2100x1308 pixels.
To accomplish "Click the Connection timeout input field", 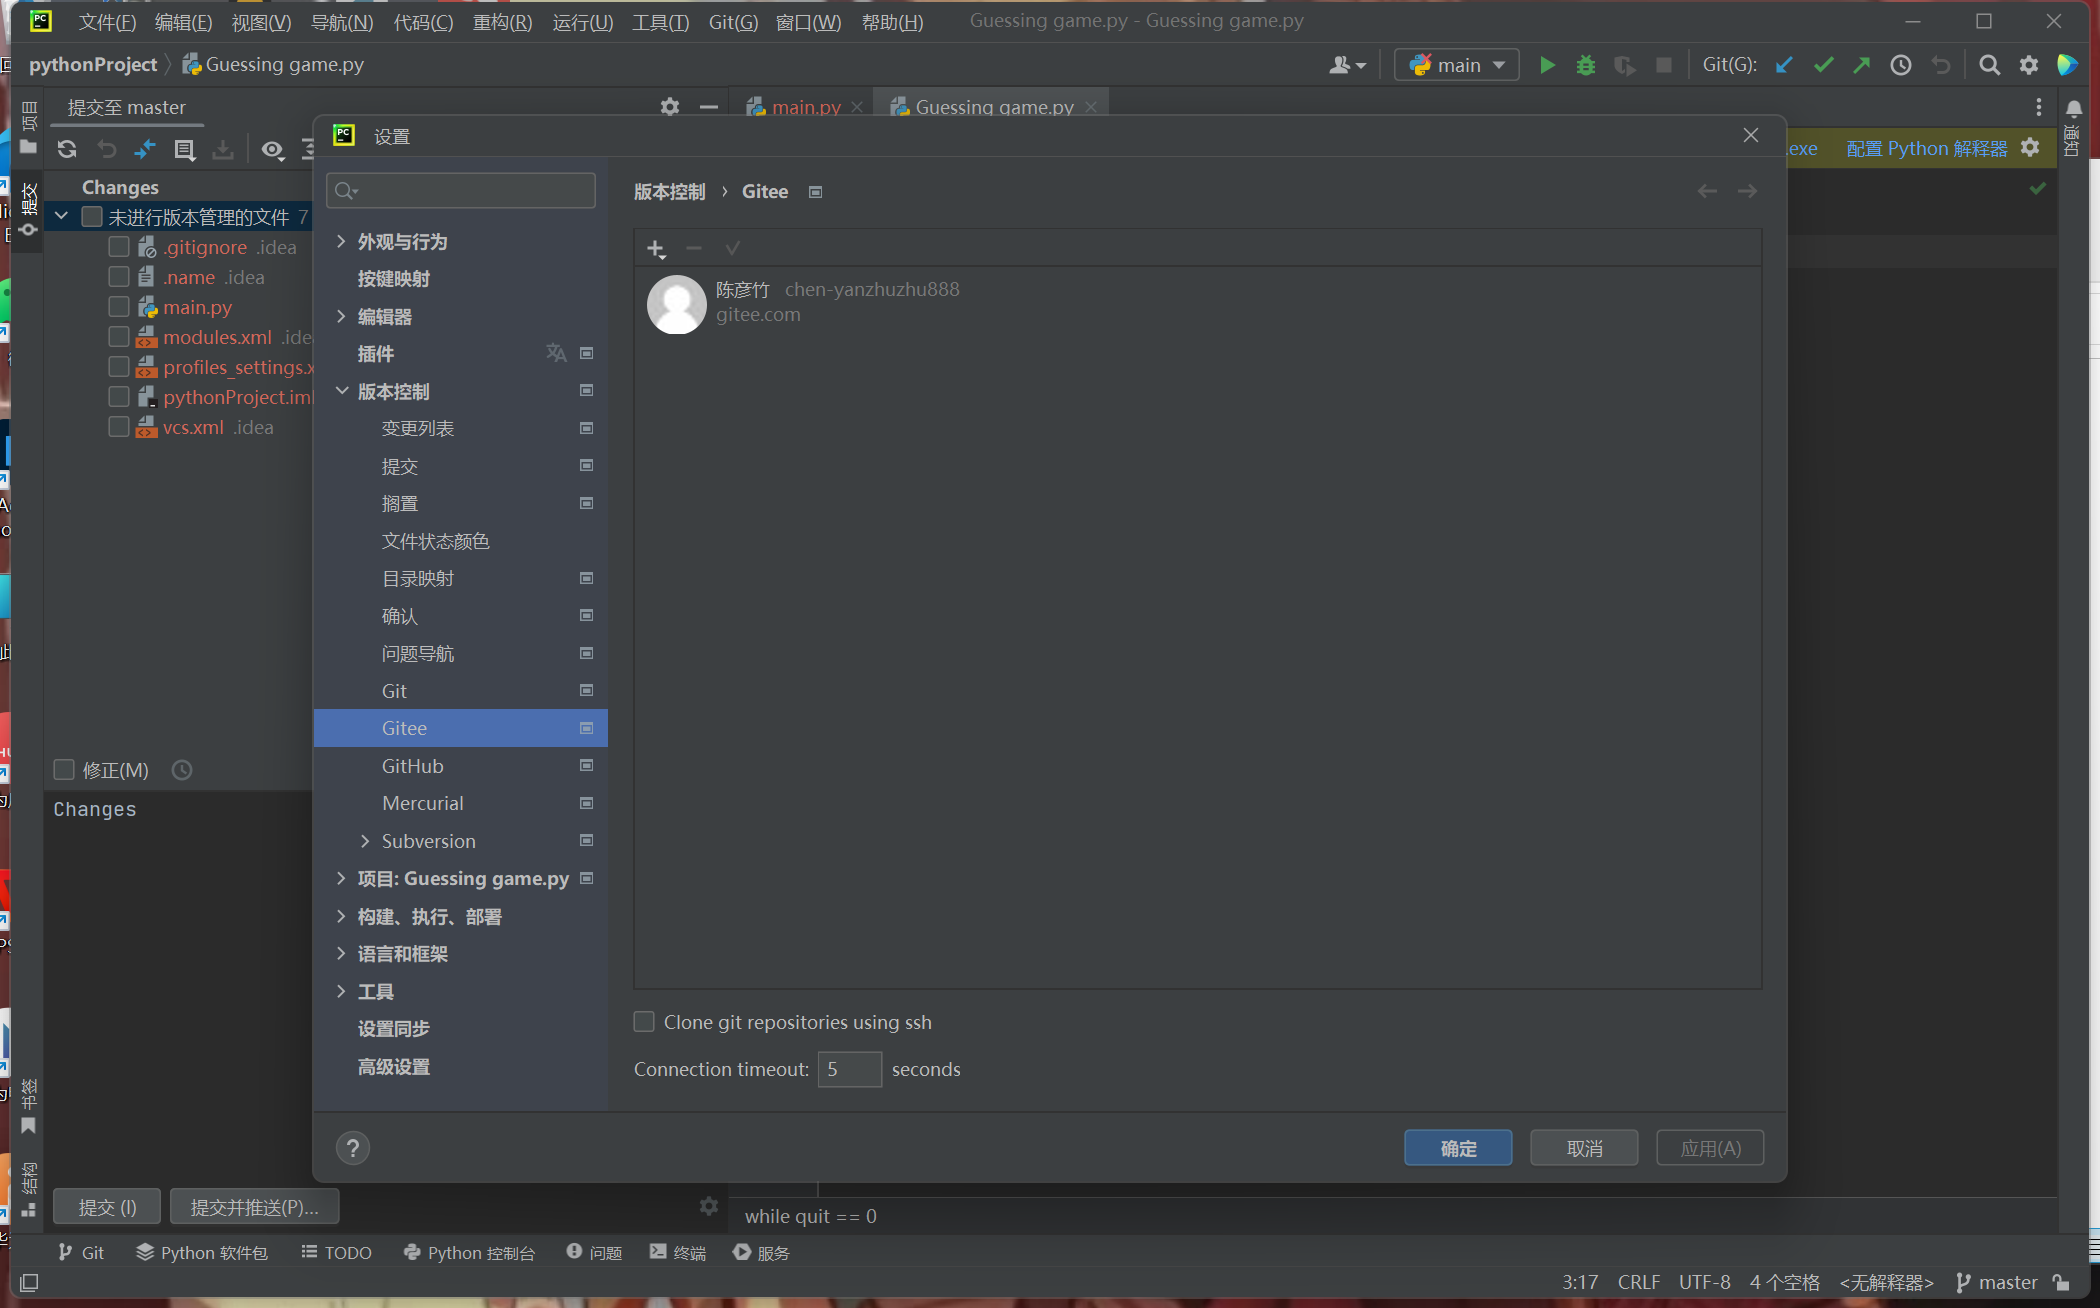I will coord(849,1069).
